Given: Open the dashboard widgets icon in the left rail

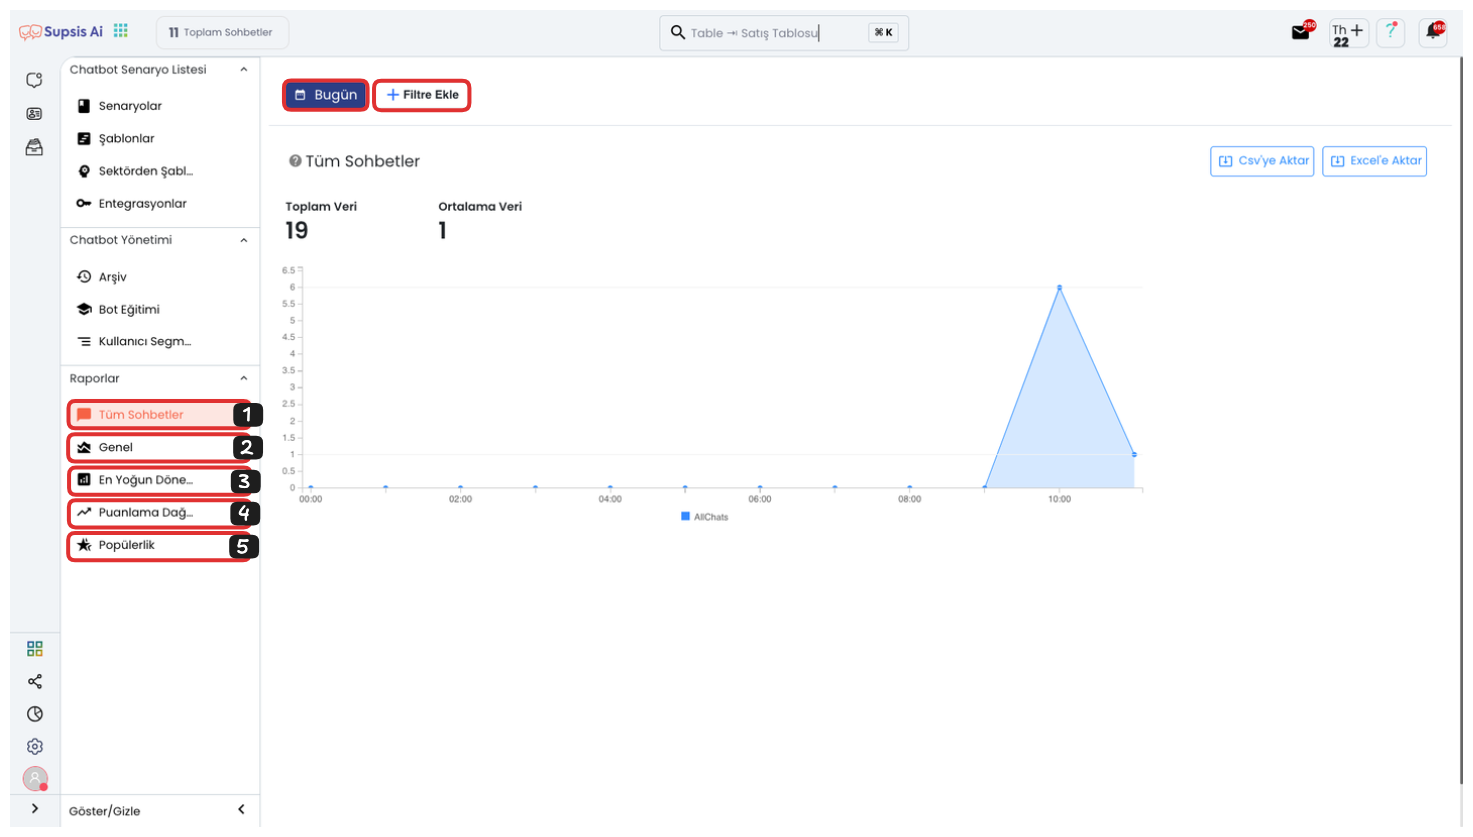Looking at the screenshot, I should [35, 649].
